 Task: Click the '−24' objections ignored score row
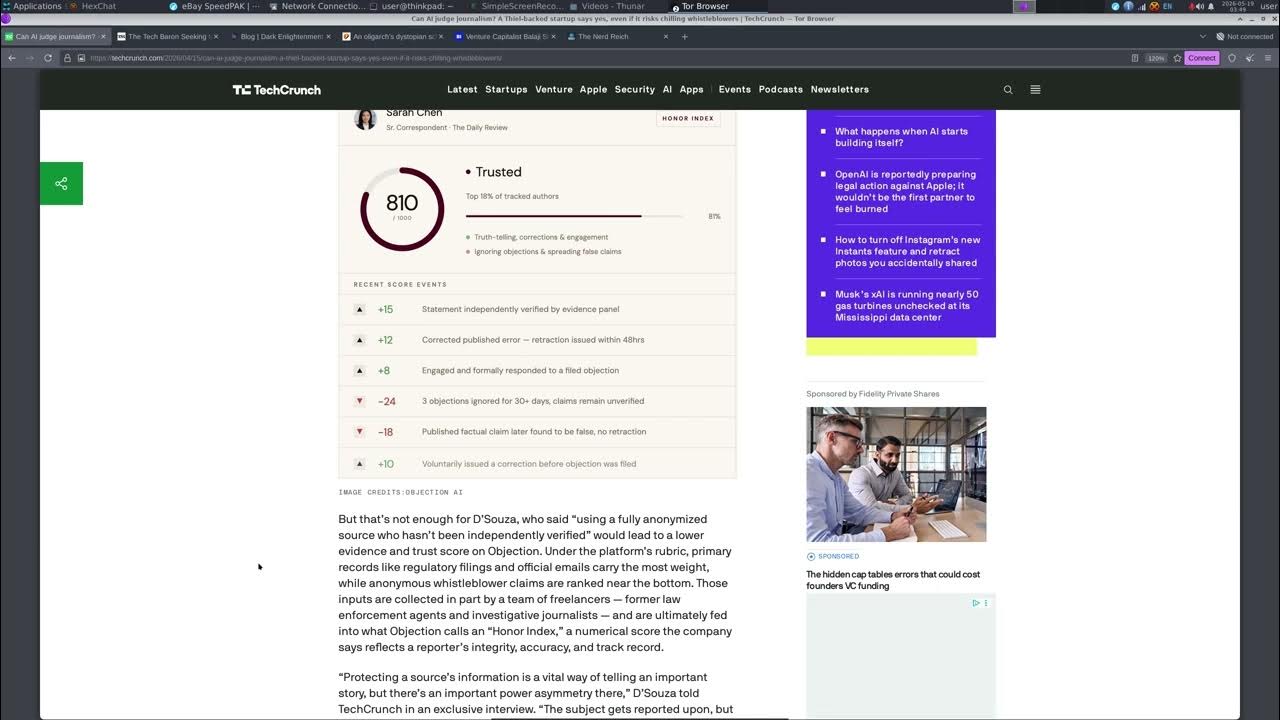(x=538, y=401)
